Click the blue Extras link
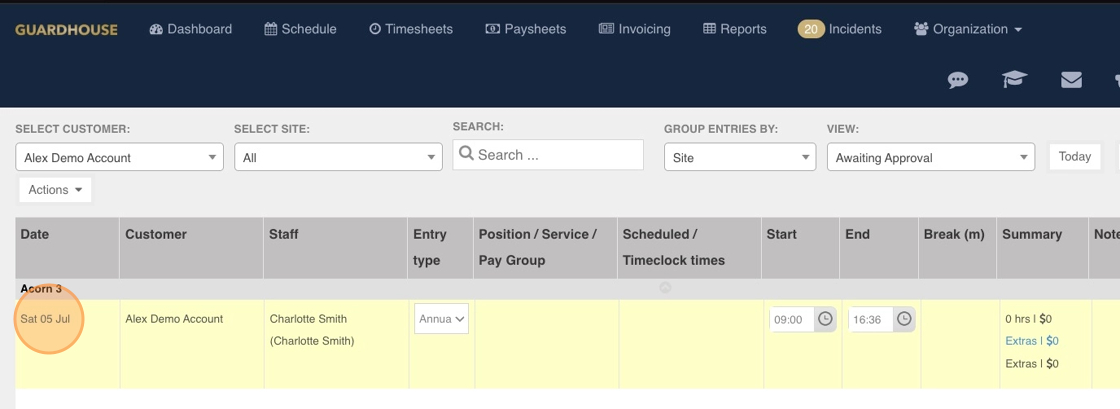1120x409 pixels. pyautogui.click(x=1031, y=341)
